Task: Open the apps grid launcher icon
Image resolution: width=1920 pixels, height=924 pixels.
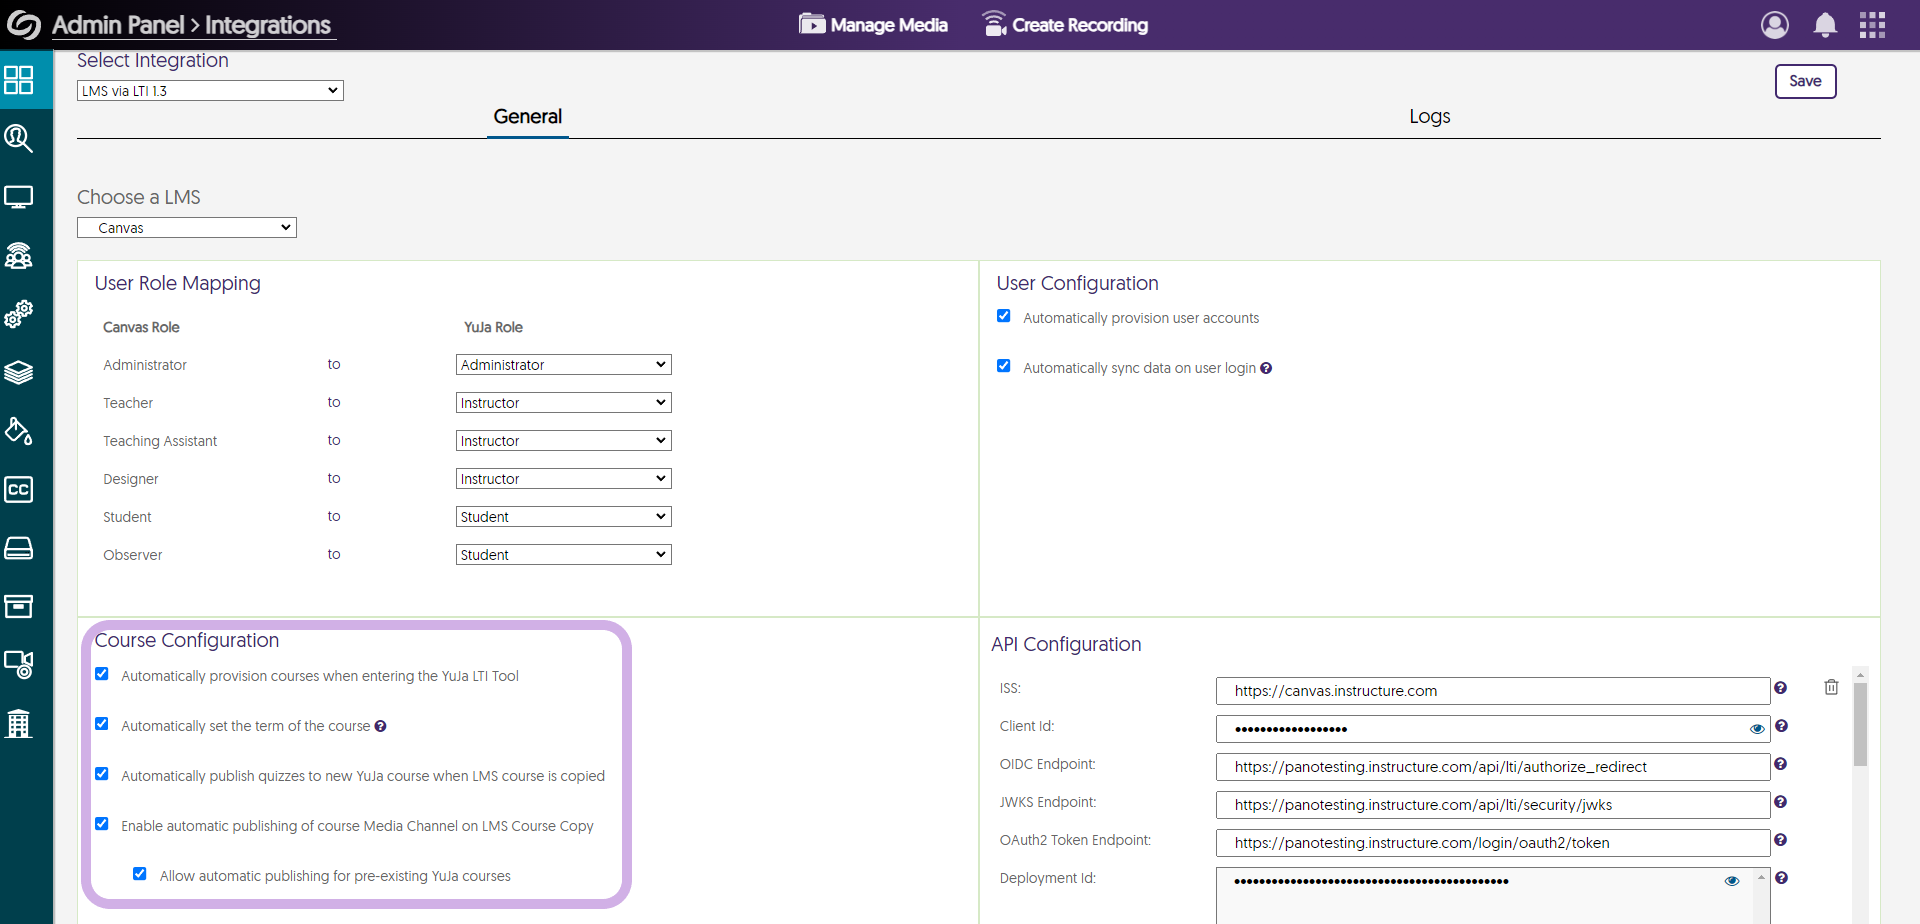Action: click(x=1872, y=25)
